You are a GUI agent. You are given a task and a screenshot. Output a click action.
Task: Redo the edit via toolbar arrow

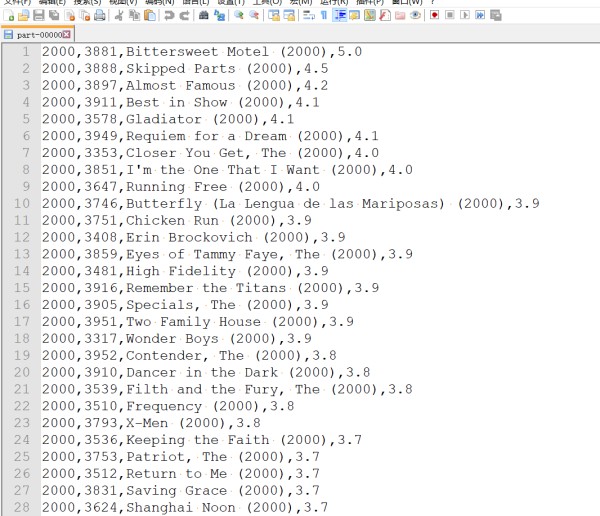pyautogui.click(x=184, y=15)
